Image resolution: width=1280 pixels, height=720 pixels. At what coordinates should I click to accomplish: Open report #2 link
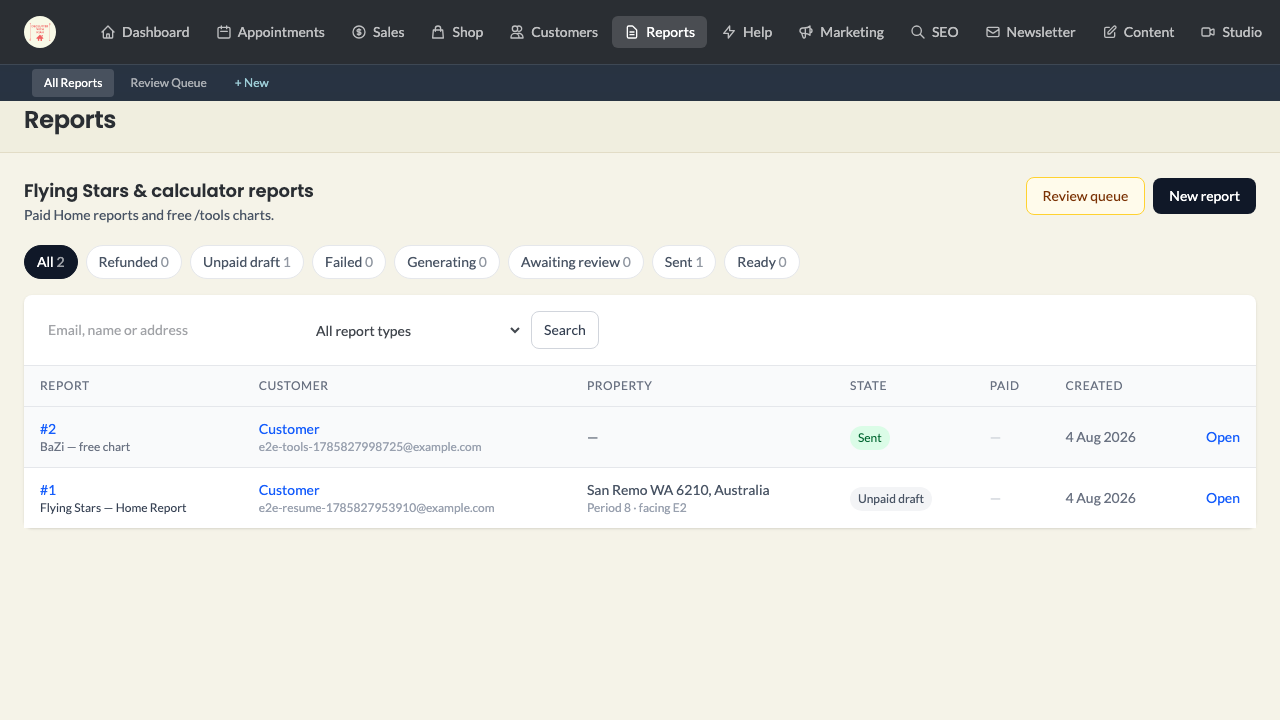(48, 429)
